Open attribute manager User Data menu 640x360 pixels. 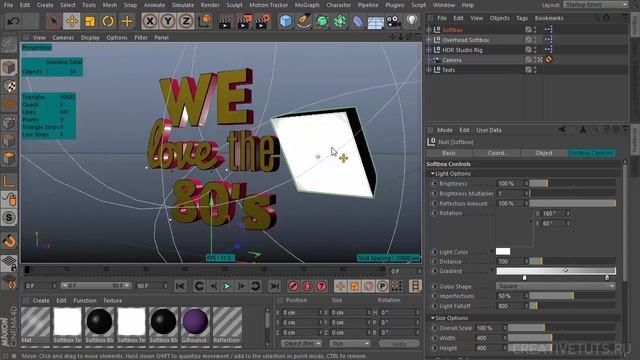click(489, 130)
